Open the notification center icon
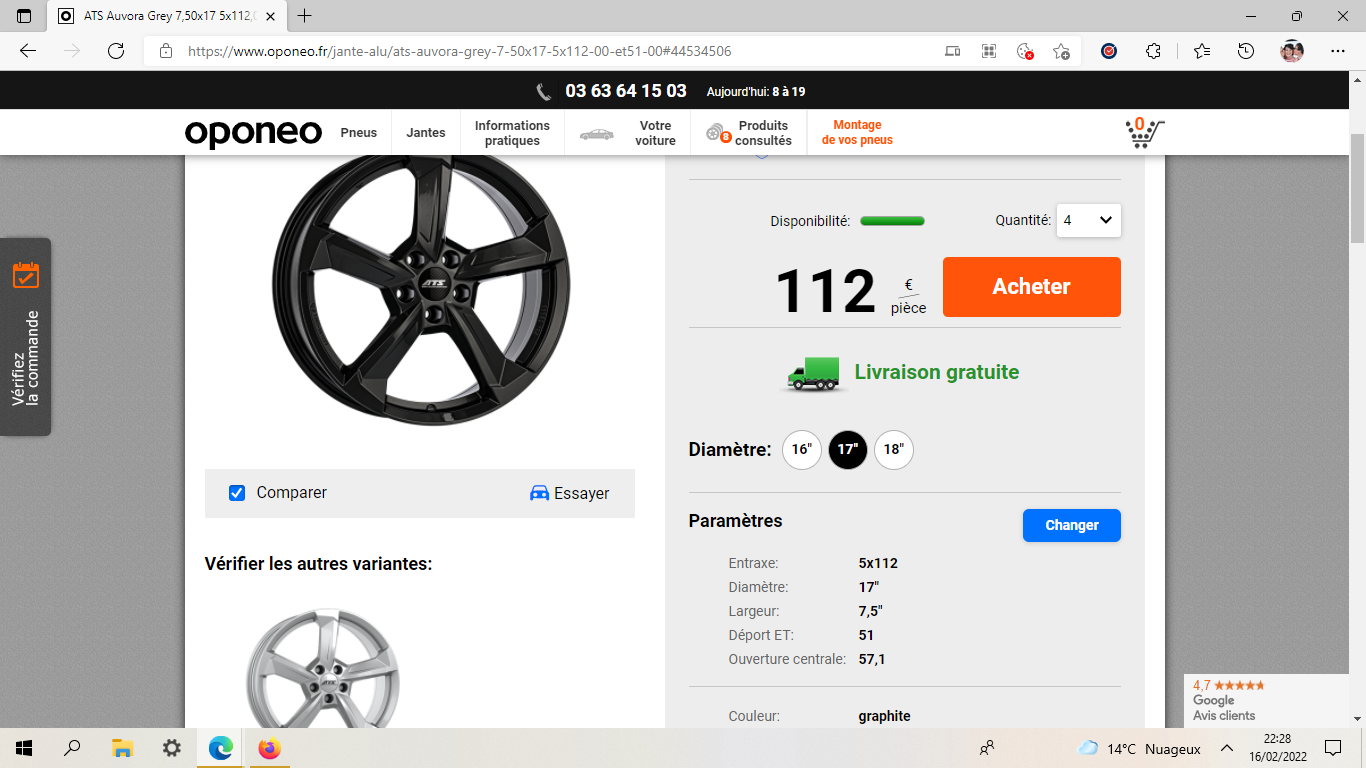 tap(1332, 748)
